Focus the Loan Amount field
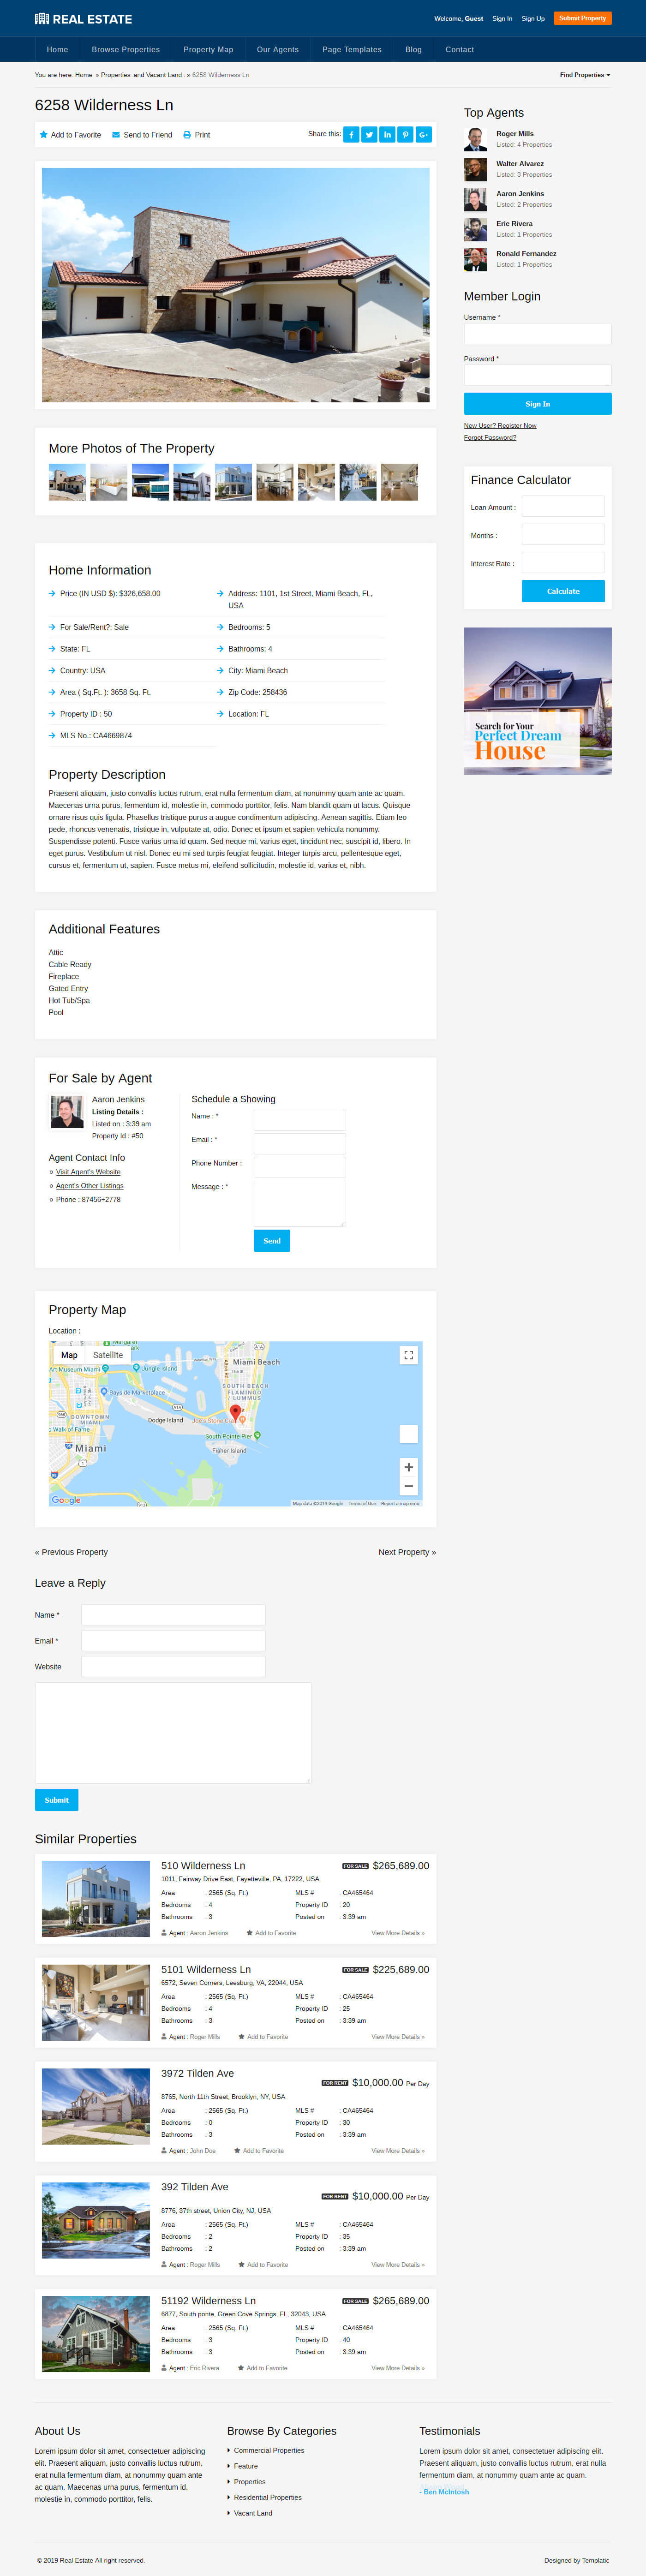The image size is (646, 2576). [563, 507]
